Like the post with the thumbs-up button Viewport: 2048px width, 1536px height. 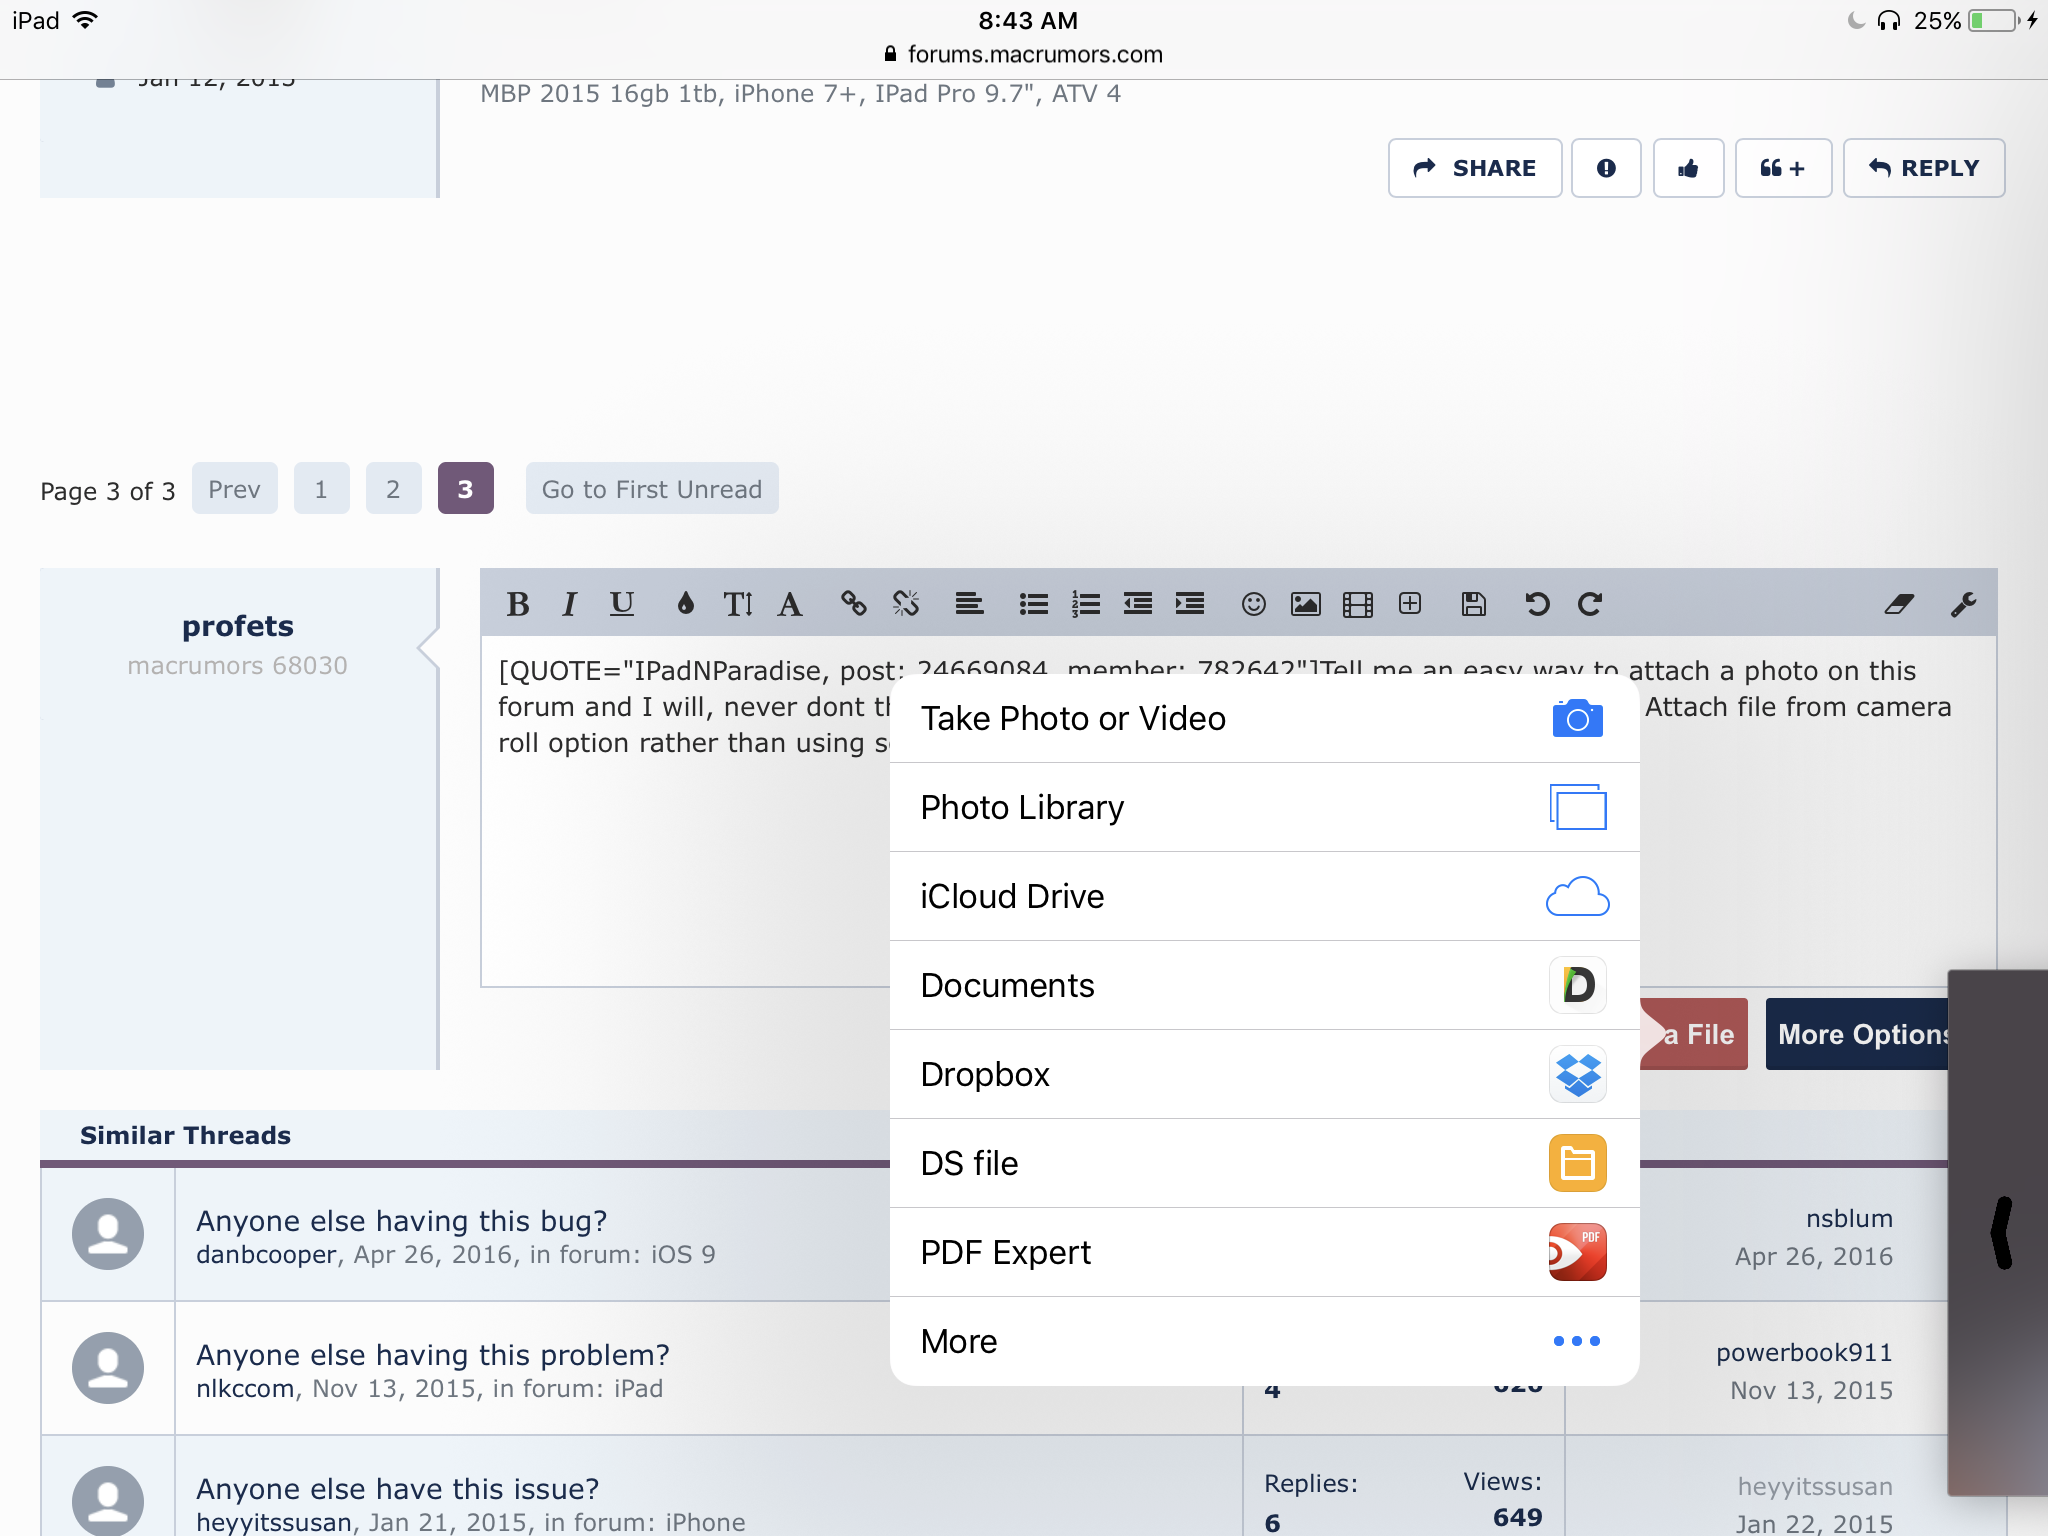coord(1688,168)
